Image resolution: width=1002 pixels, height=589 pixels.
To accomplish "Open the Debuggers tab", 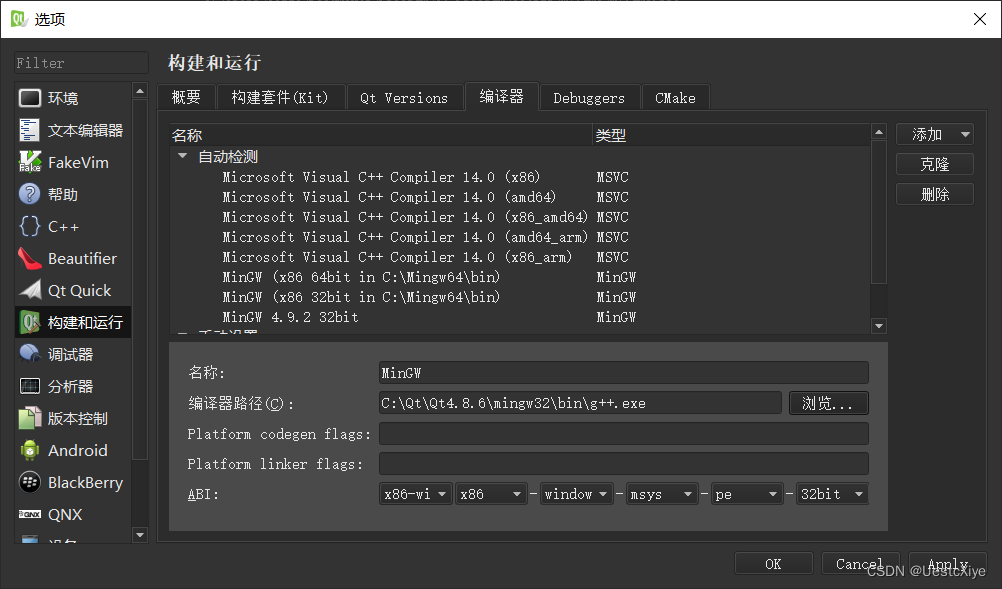I will point(589,98).
